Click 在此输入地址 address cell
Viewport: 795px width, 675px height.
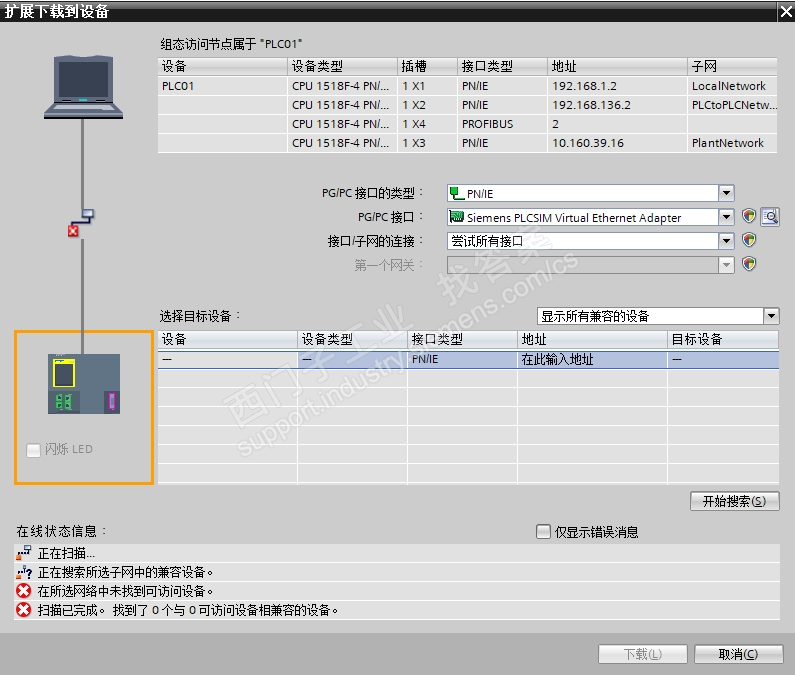click(592, 360)
